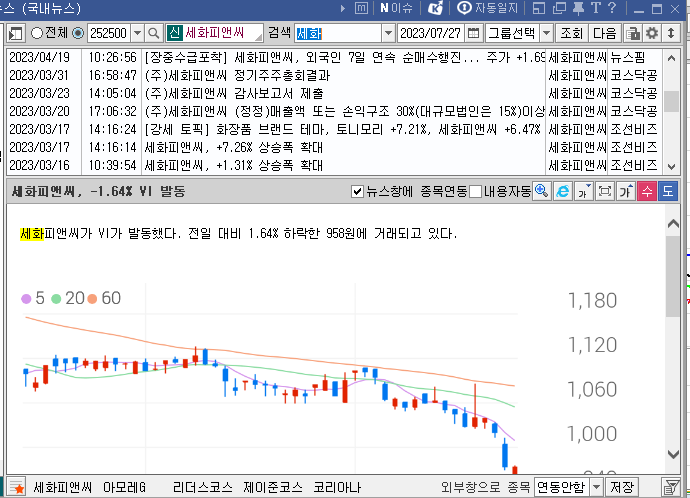Click news list scrollbar up arrow
690x498 pixels.
click(671, 58)
